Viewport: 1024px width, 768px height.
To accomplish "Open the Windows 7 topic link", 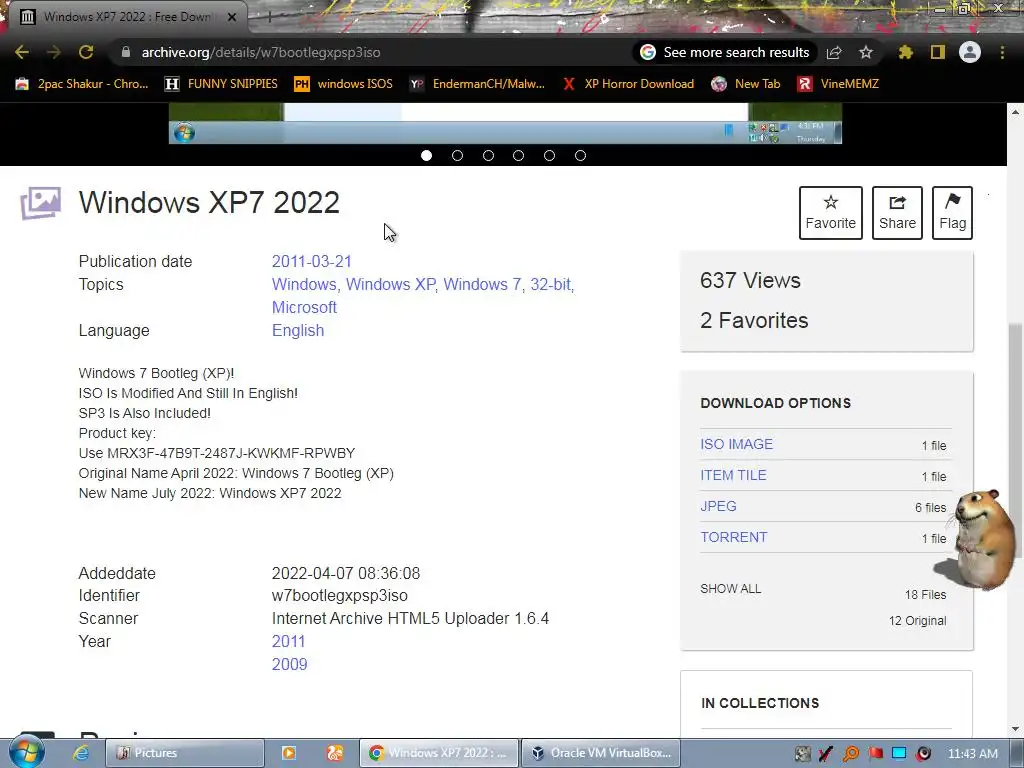I will click(482, 285).
